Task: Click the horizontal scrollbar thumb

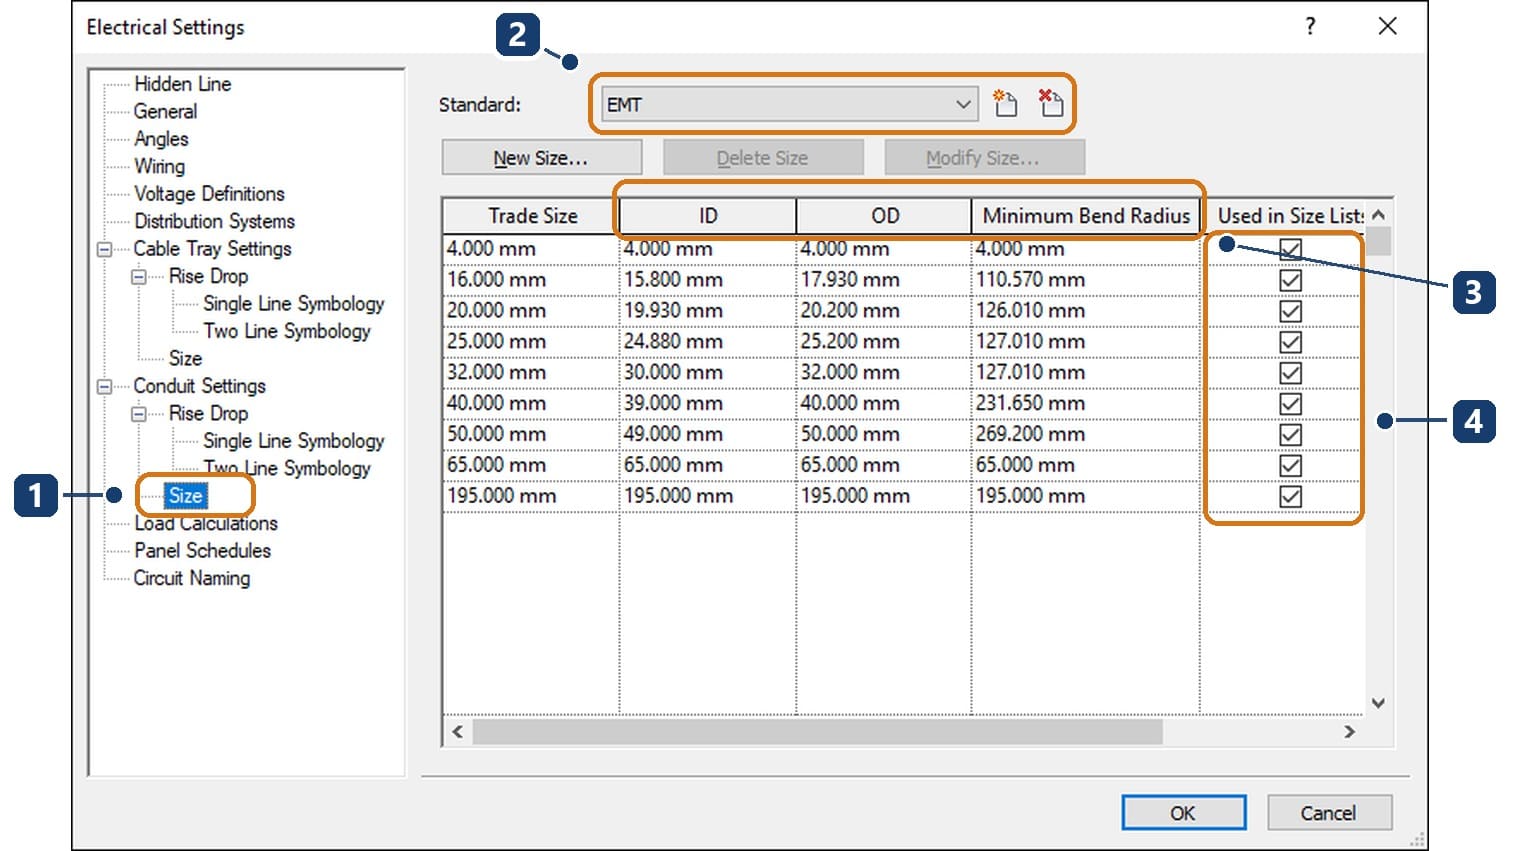Action: (817, 732)
